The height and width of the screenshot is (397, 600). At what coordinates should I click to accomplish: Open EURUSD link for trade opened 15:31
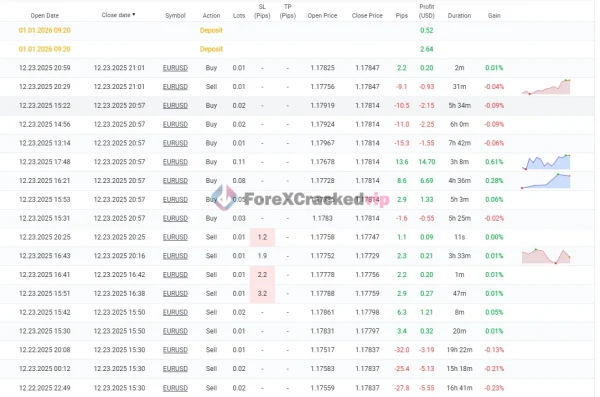[x=175, y=218]
